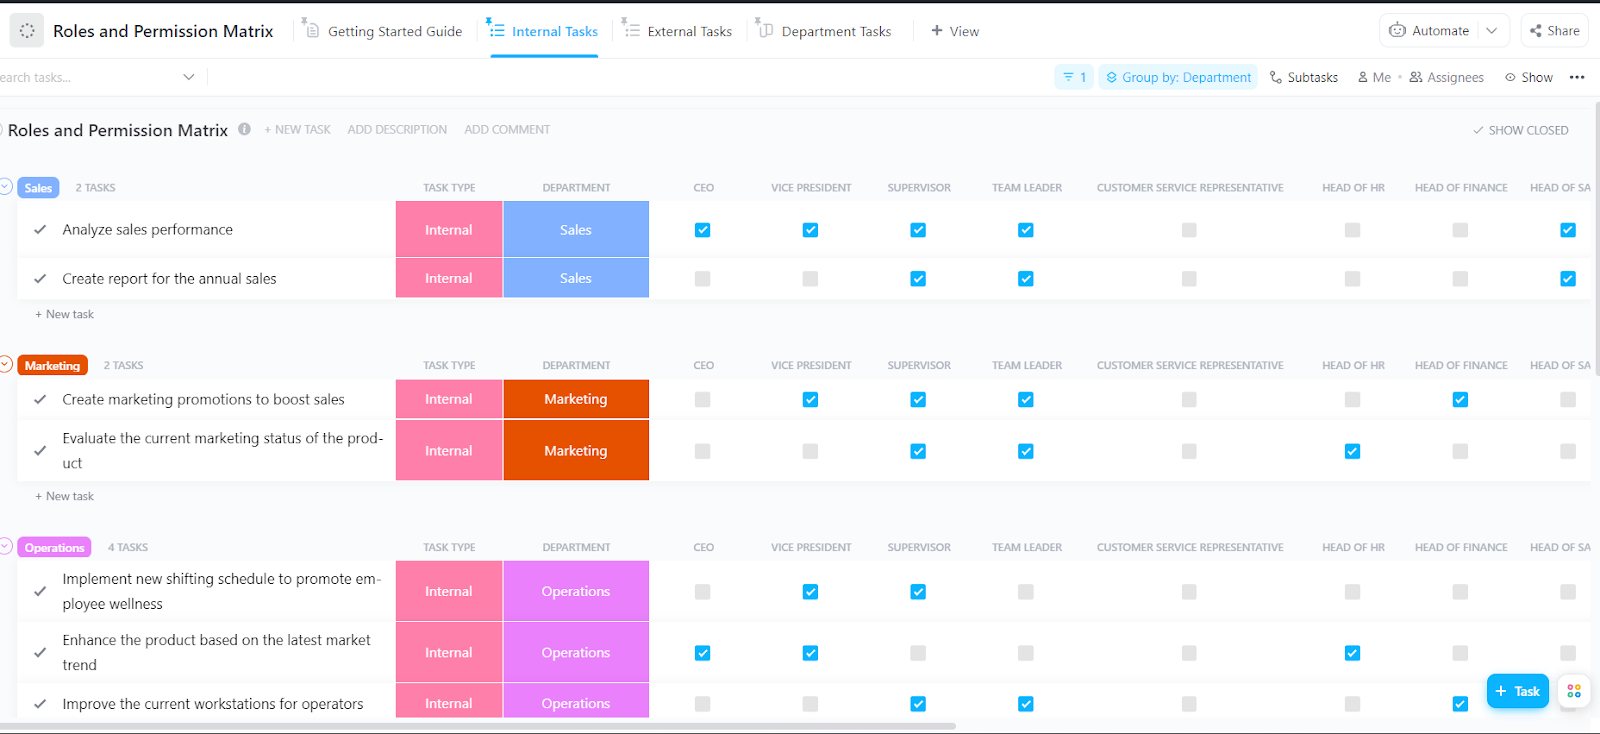This screenshot has height=734, width=1600.
Task: Expand the search tasks dropdown chevron
Action: tap(188, 77)
